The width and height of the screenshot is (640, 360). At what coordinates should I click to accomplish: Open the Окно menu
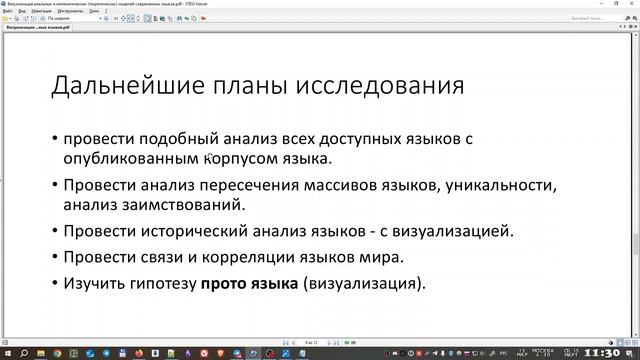tap(94, 11)
